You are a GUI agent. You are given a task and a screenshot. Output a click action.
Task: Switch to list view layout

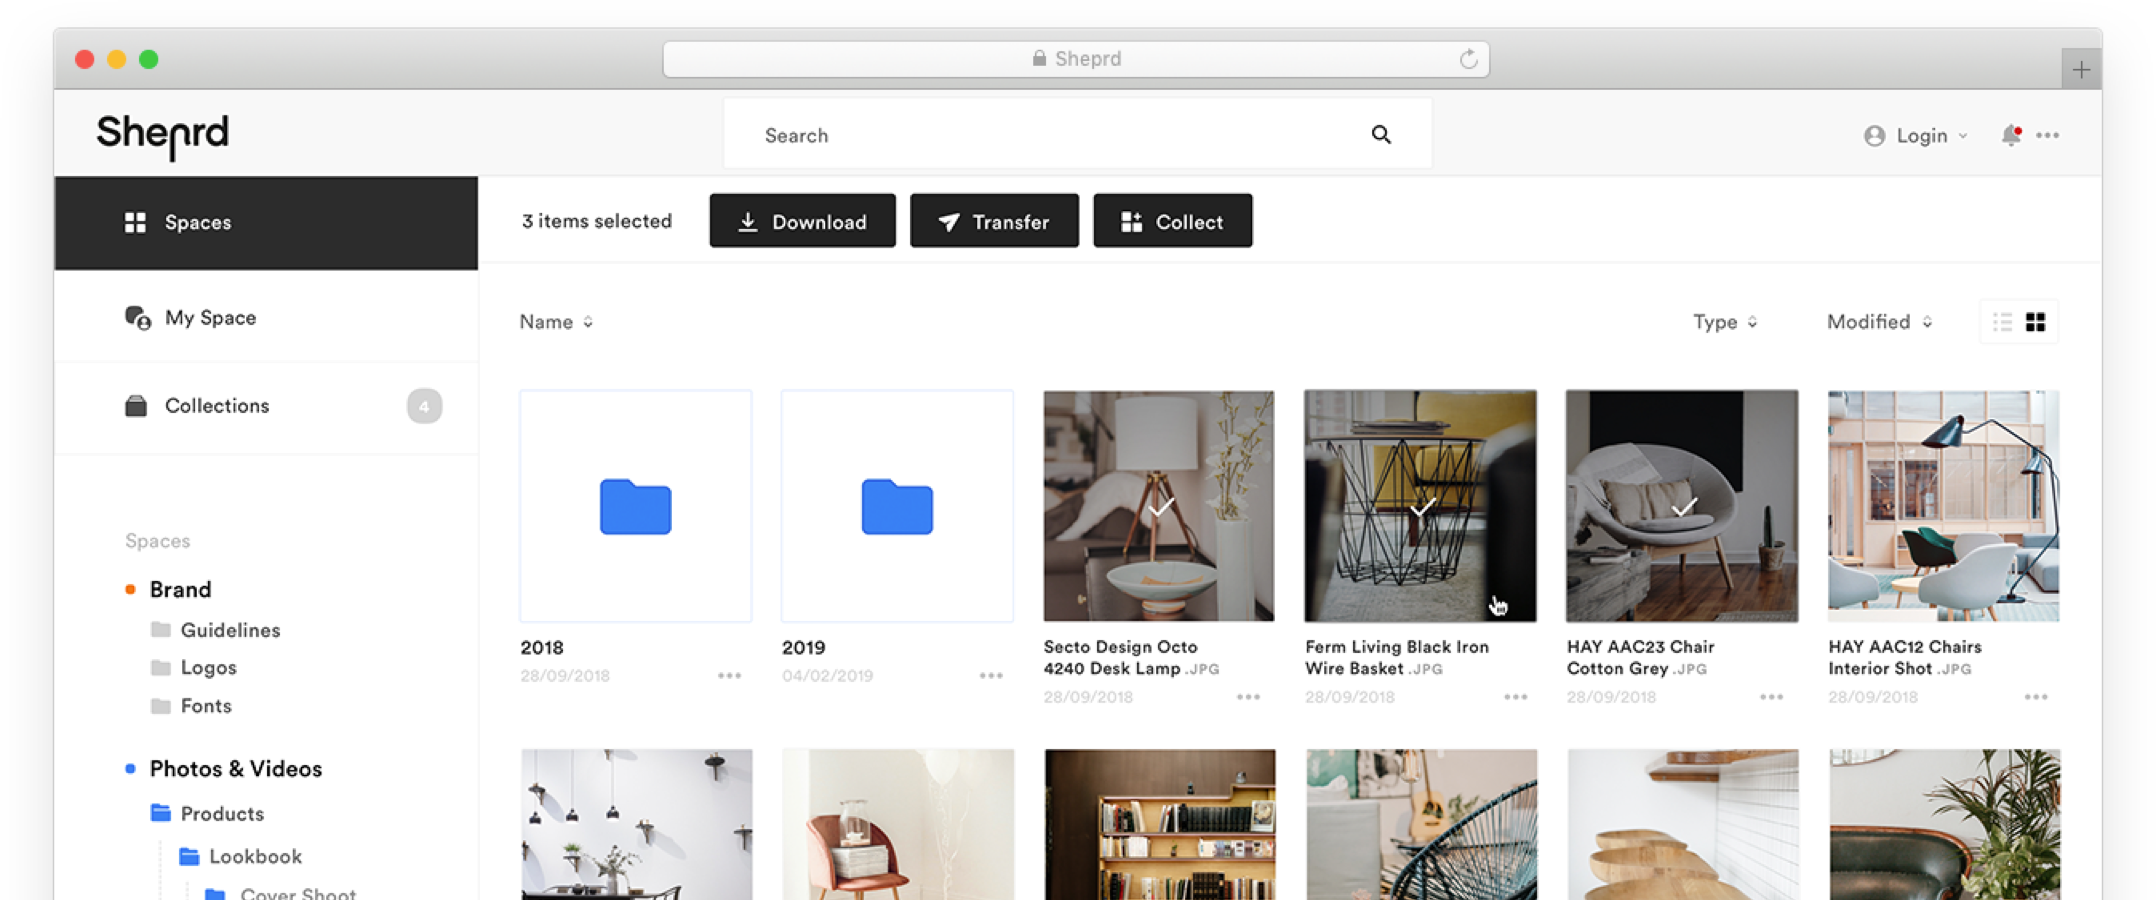click(x=2002, y=322)
